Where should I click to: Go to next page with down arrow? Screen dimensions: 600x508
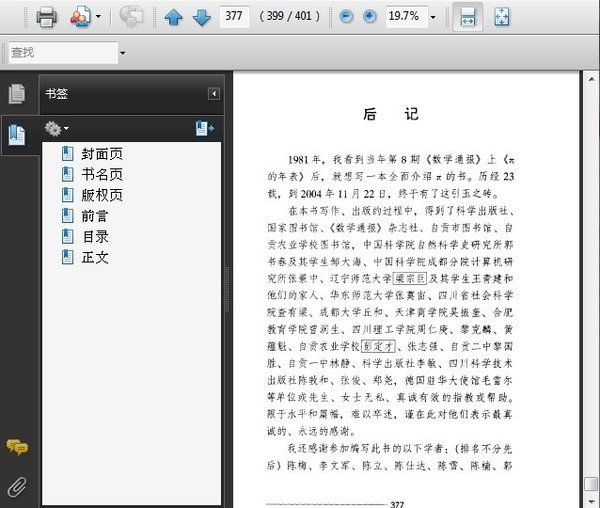tap(201, 17)
